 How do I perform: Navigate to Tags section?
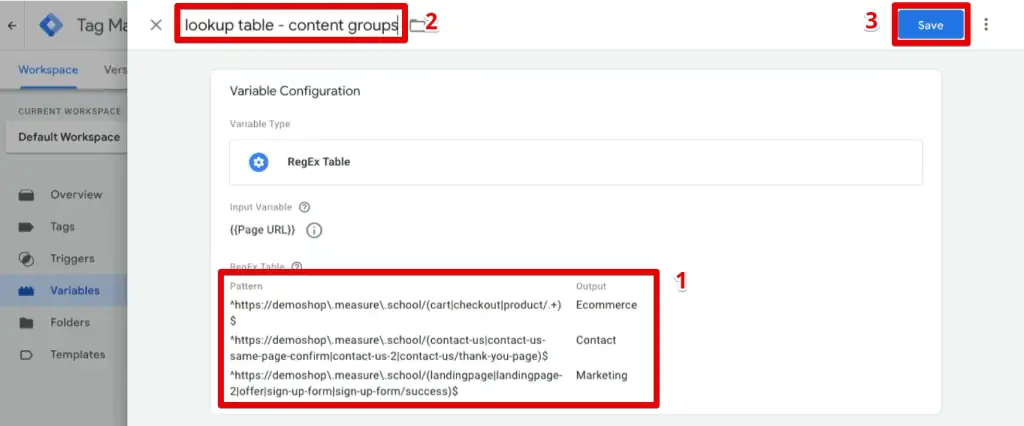(x=62, y=227)
